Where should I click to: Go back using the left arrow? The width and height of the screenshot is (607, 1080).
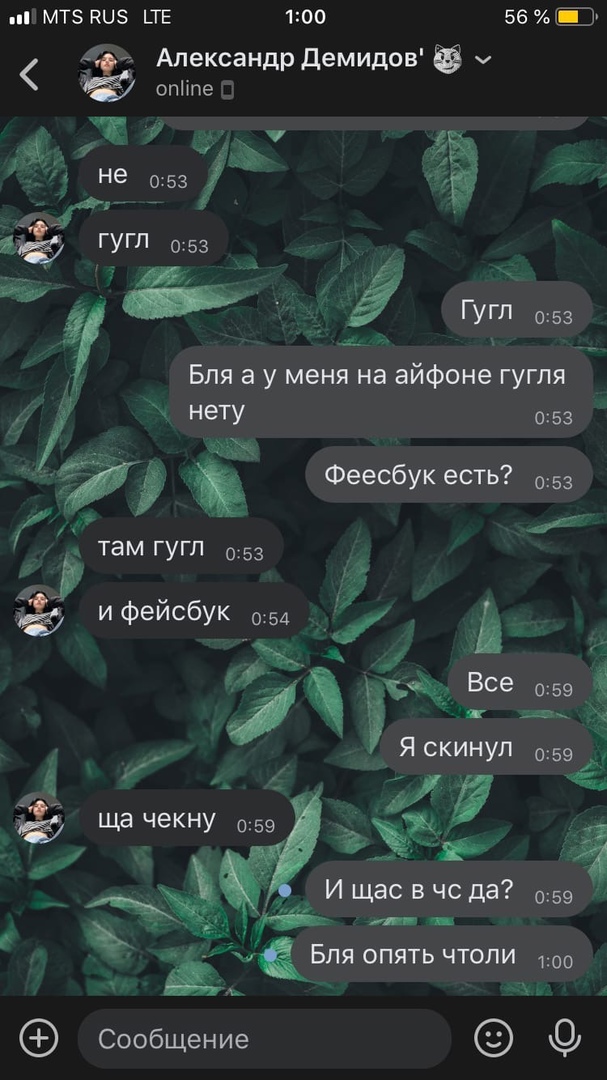click(29, 74)
